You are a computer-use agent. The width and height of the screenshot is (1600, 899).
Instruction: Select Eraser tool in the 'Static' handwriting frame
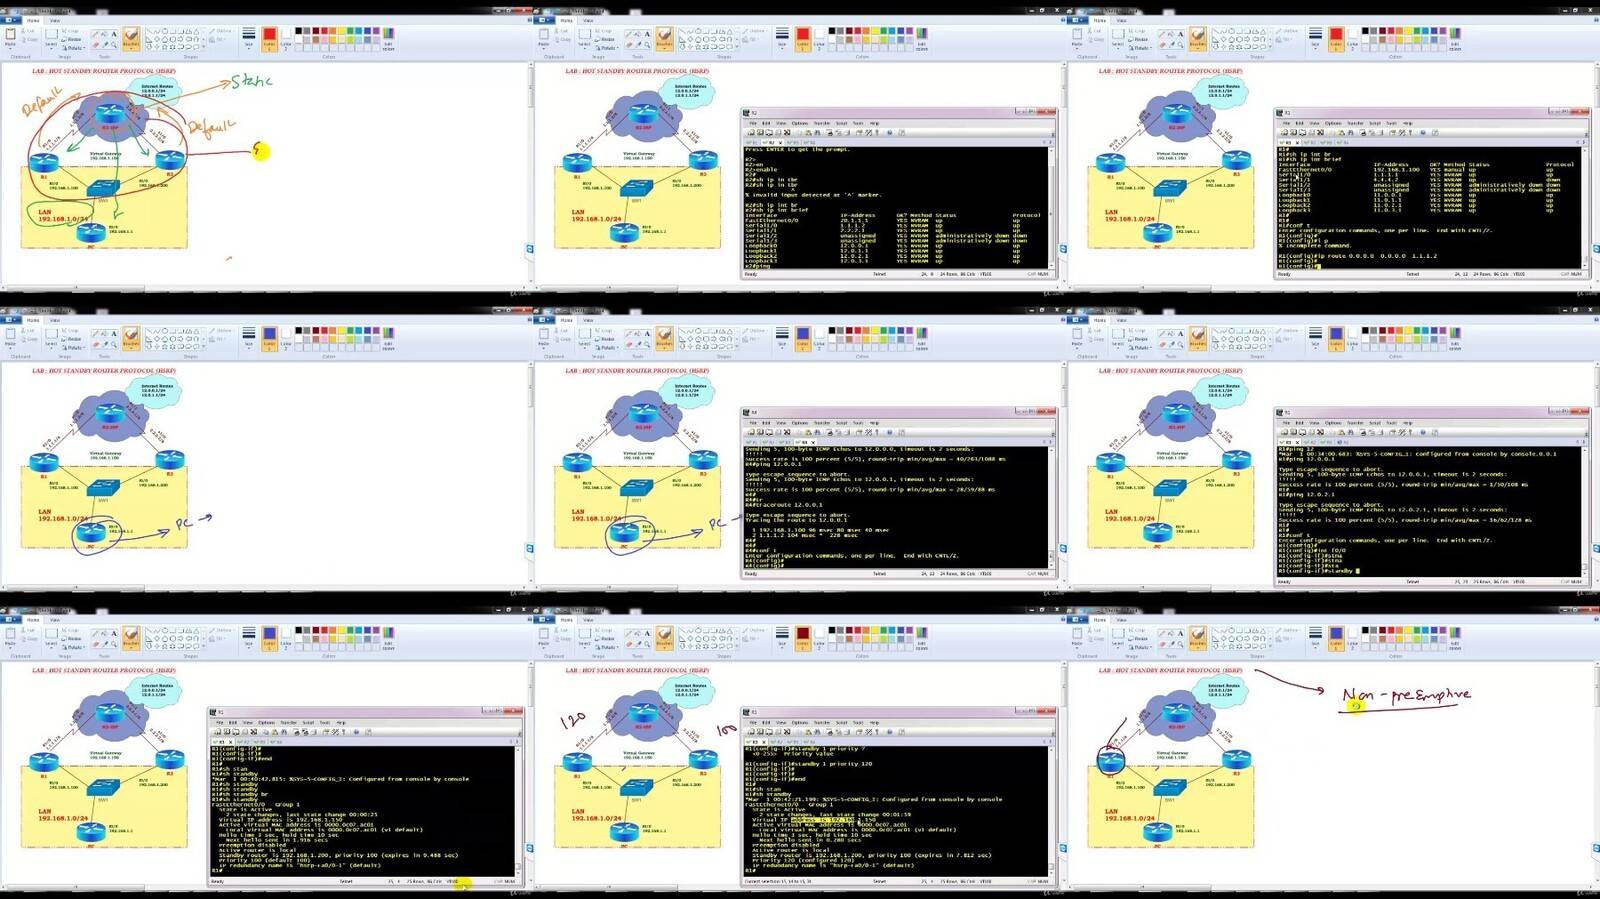(96, 43)
